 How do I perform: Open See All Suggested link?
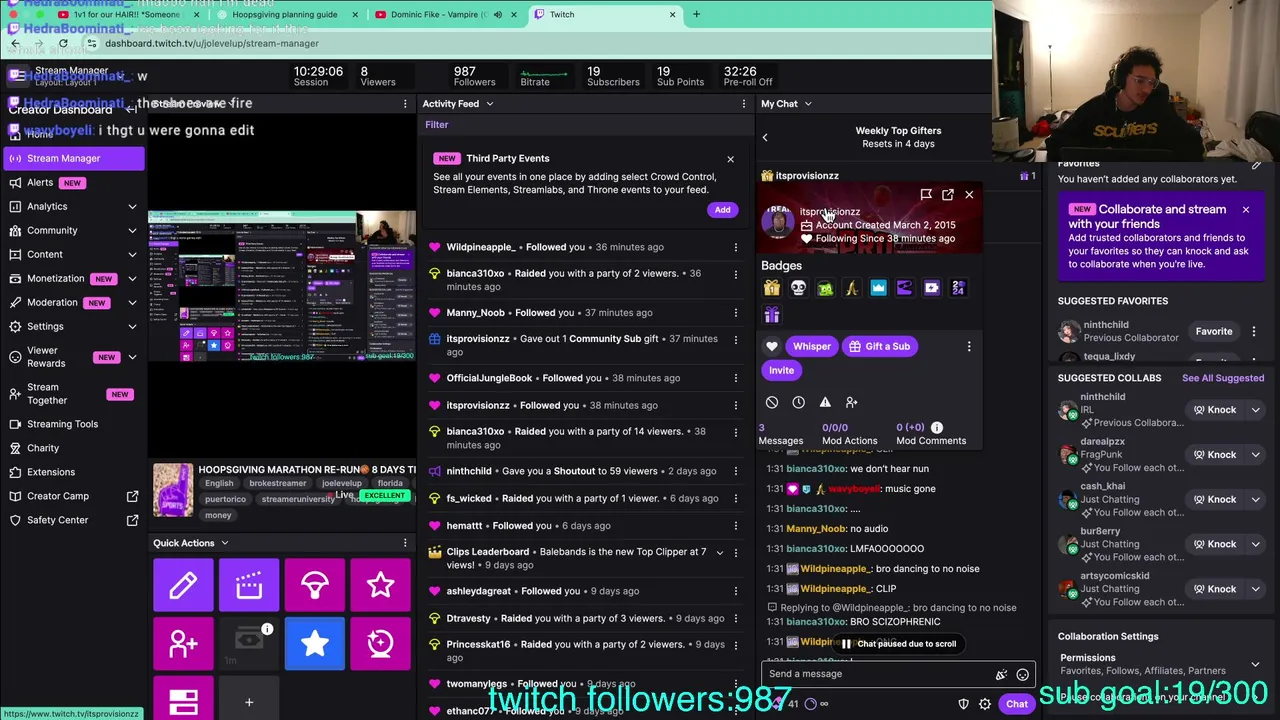[x=1223, y=378]
